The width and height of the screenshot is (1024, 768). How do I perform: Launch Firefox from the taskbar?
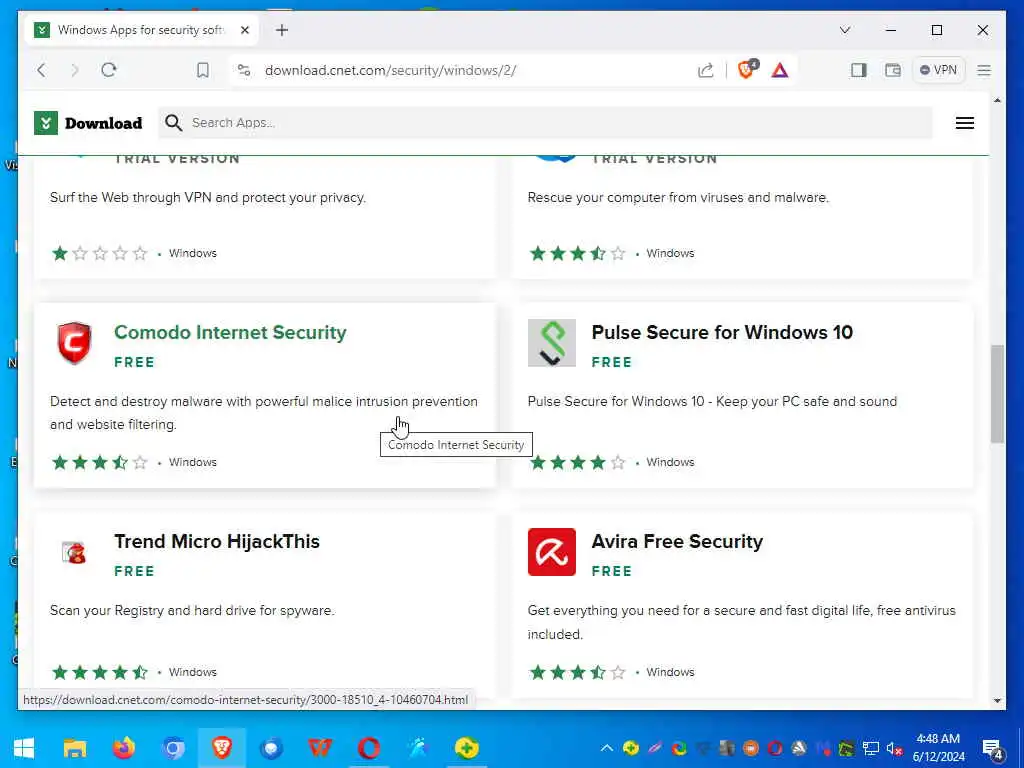(x=123, y=748)
